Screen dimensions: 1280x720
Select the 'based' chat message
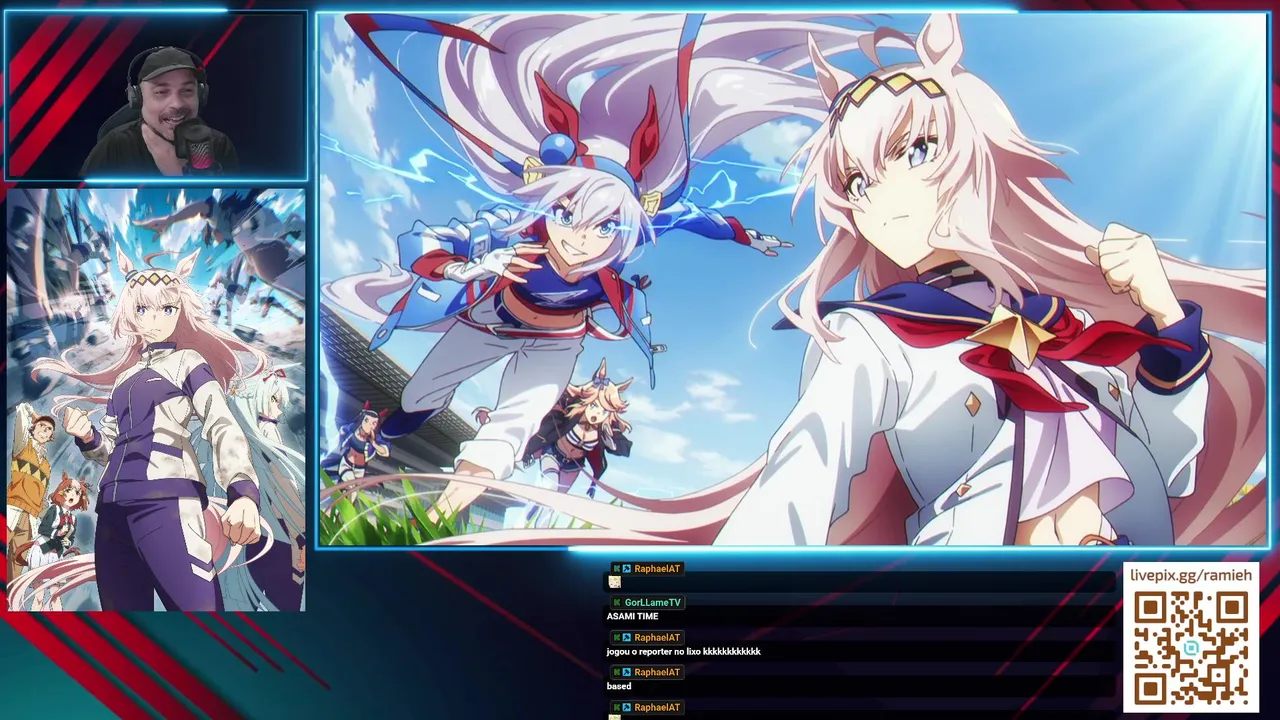pos(619,687)
